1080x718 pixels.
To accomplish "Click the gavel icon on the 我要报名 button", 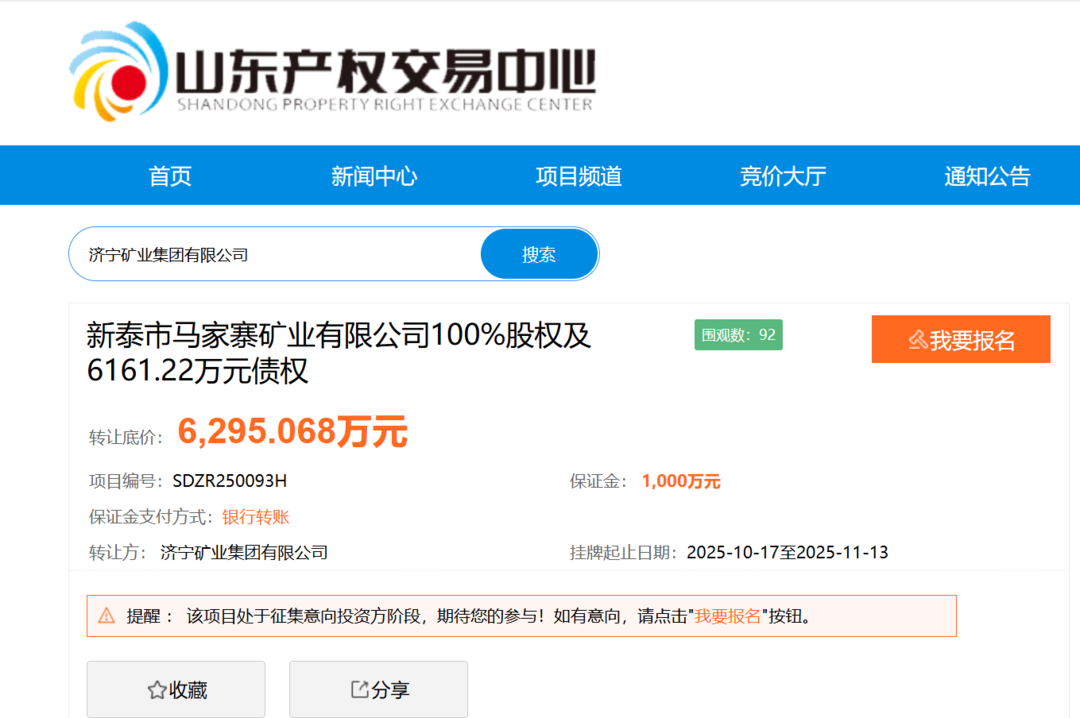I will [x=917, y=340].
